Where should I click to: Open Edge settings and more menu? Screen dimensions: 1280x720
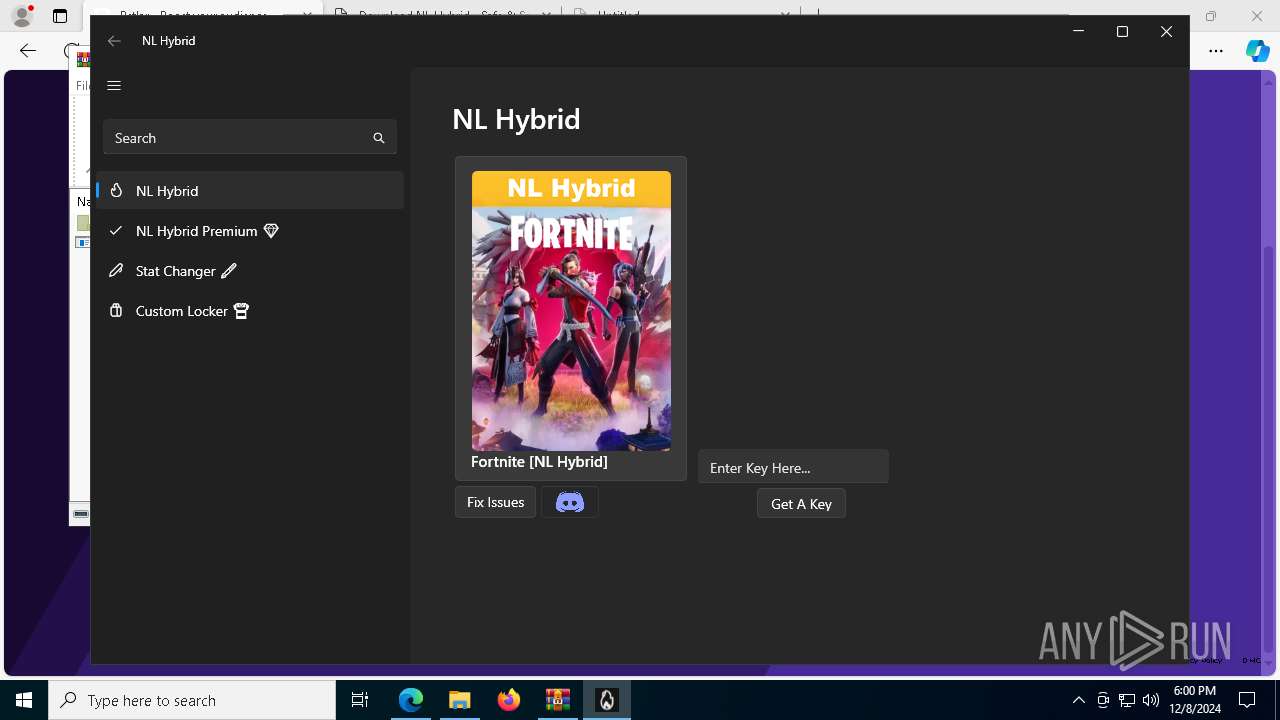[x=1216, y=51]
